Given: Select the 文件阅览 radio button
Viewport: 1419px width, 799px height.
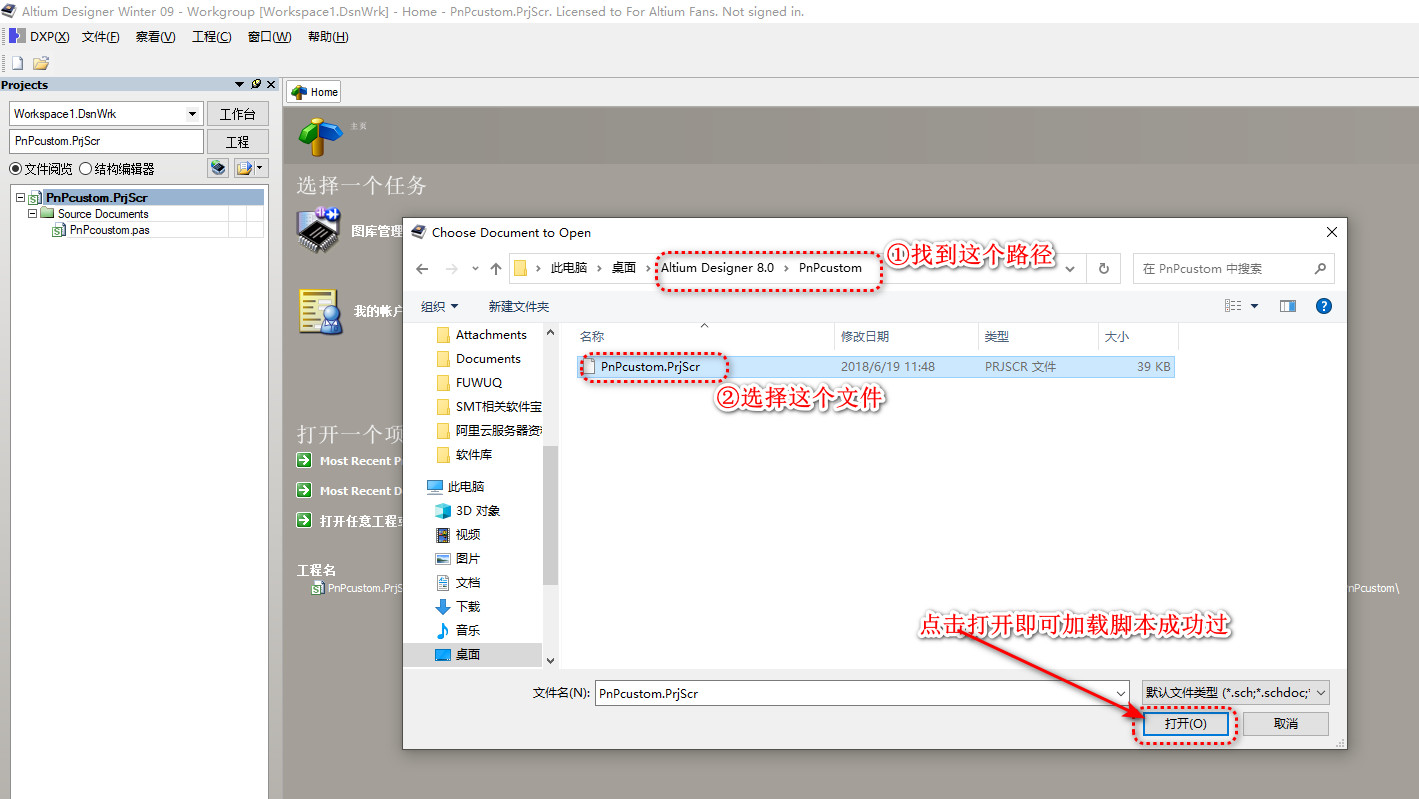Looking at the screenshot, I should coord(16,169).
